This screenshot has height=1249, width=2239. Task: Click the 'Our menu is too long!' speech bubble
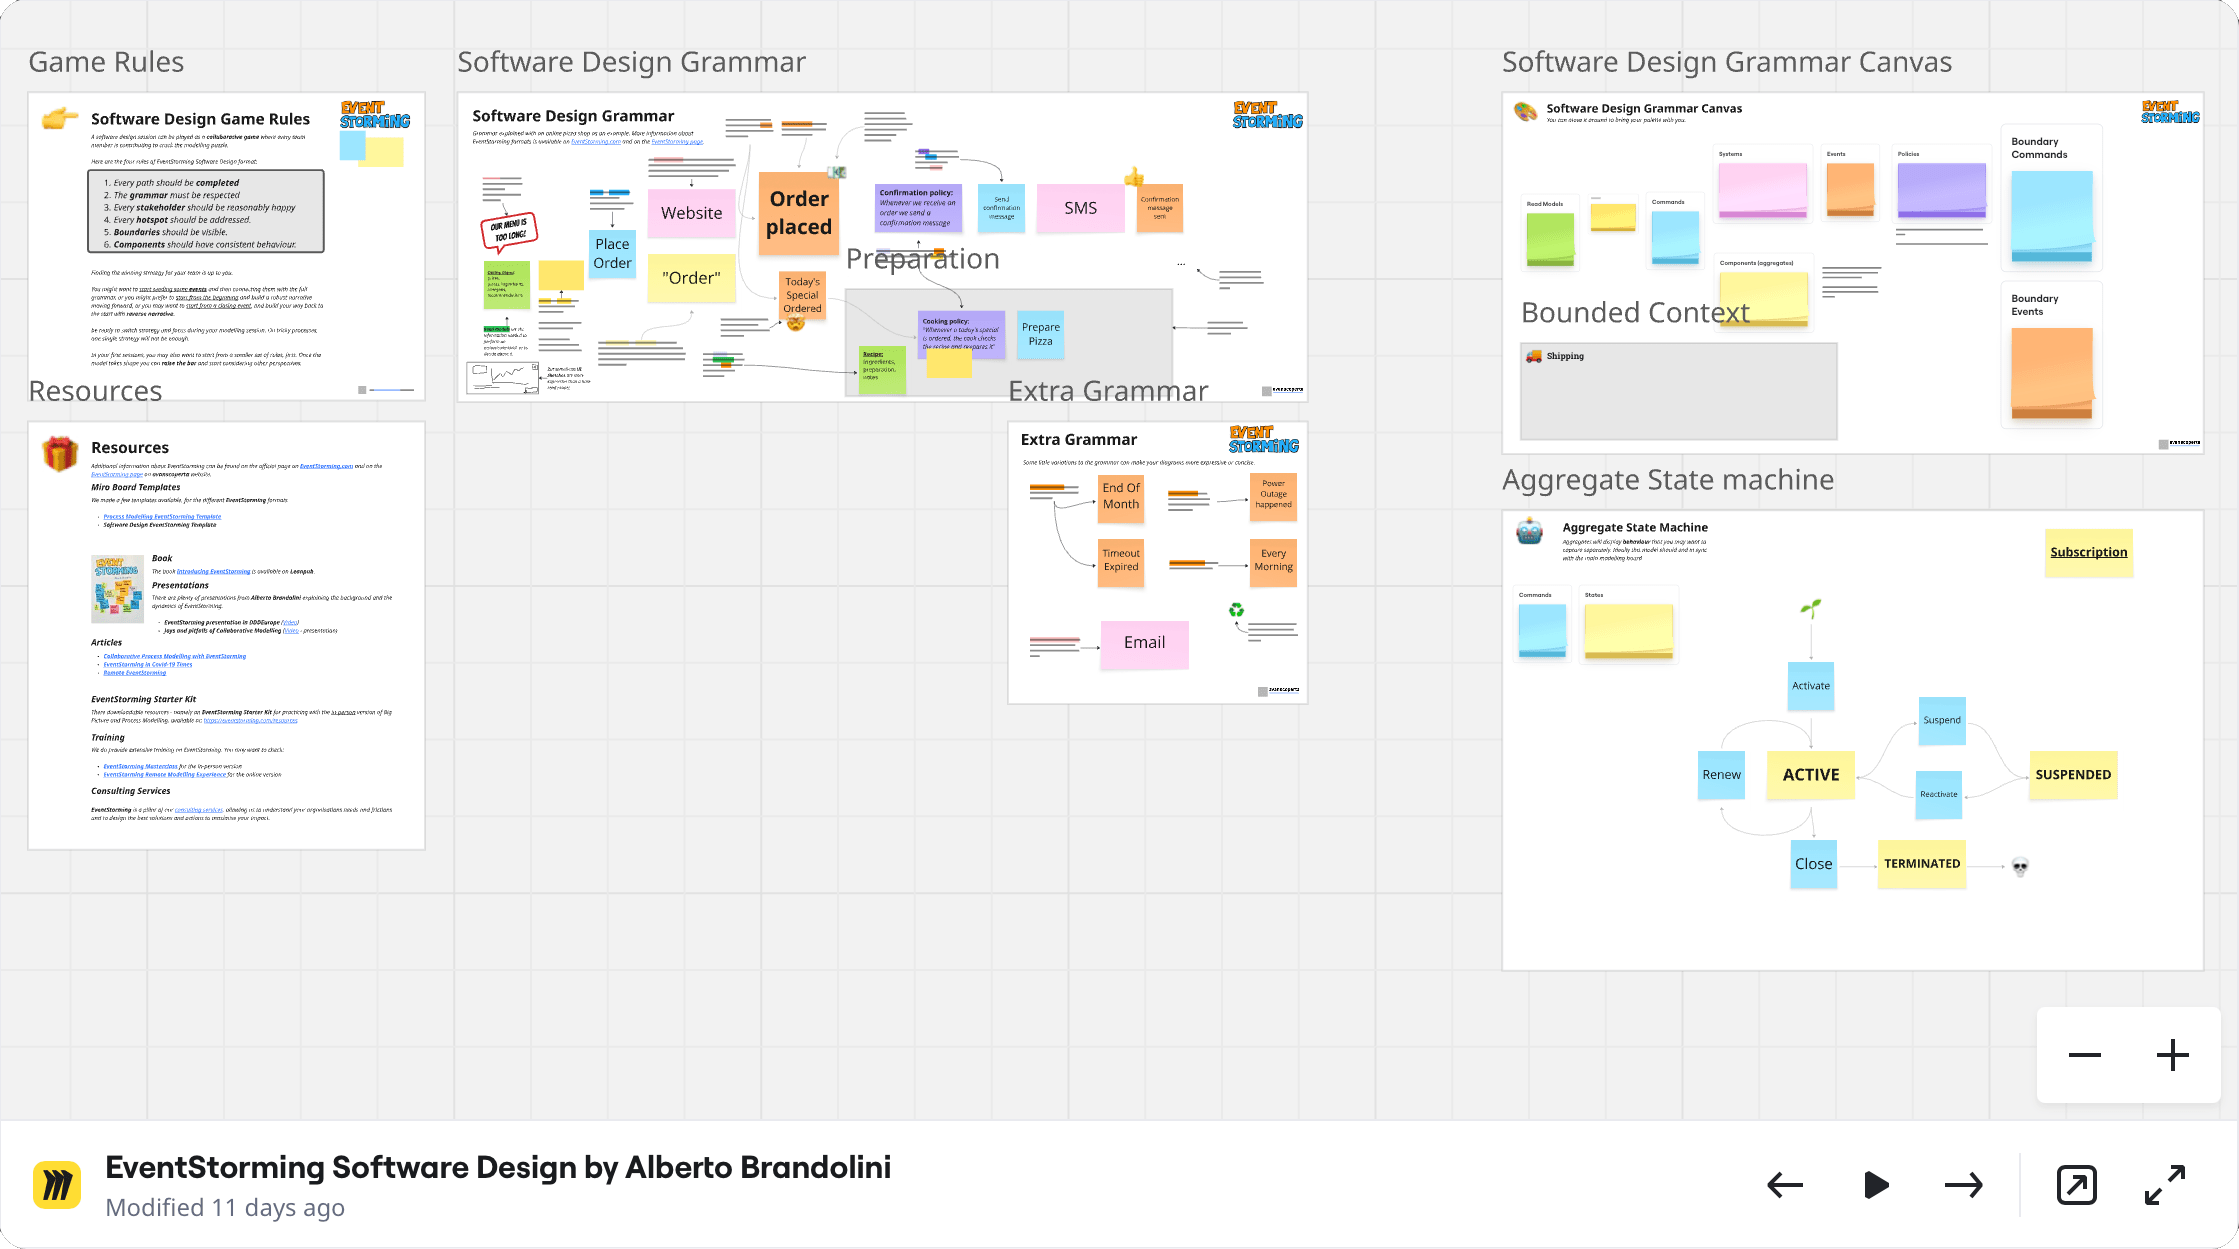pyautogui.click(x=510, y=231)
